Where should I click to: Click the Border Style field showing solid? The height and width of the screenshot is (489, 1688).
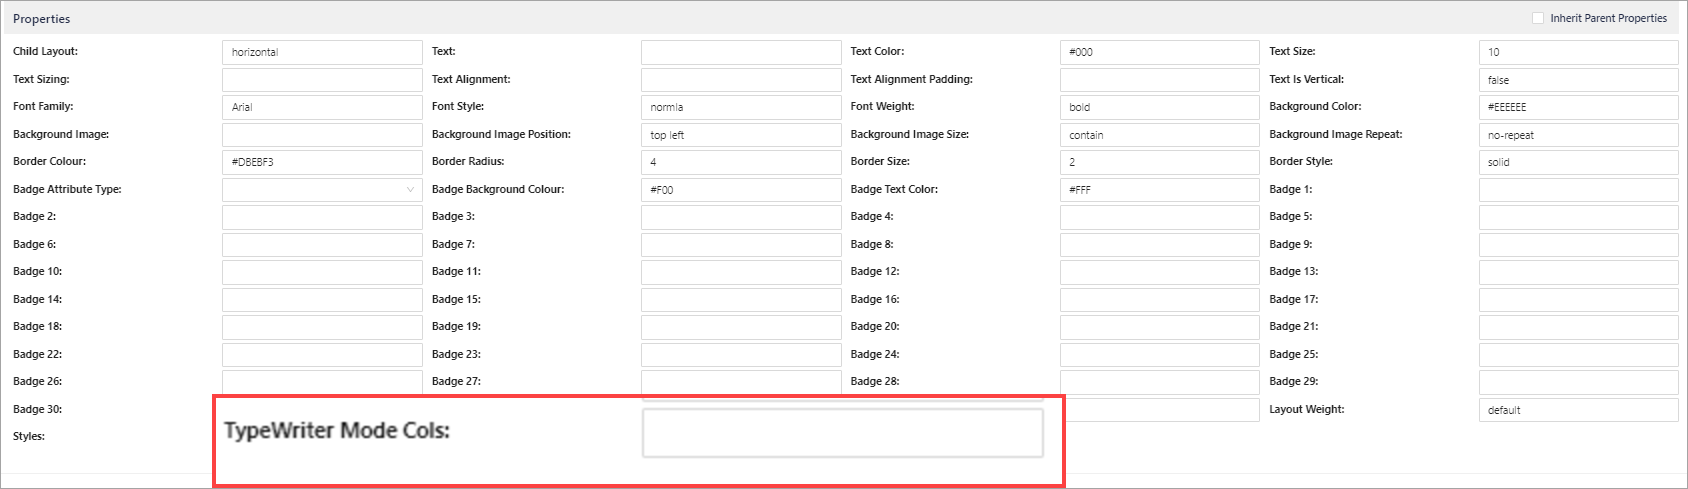click(x=1577, y=162)
